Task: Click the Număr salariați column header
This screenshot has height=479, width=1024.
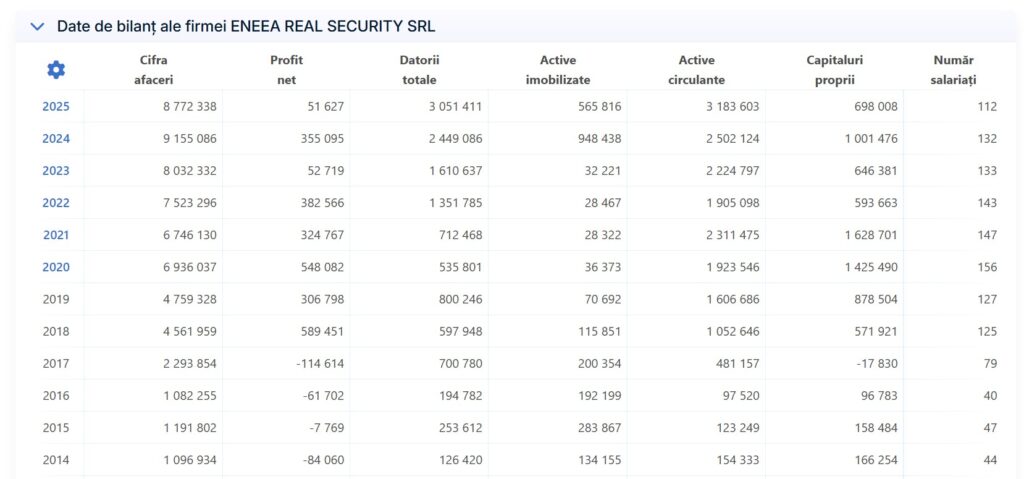Action: click(953, 70)
